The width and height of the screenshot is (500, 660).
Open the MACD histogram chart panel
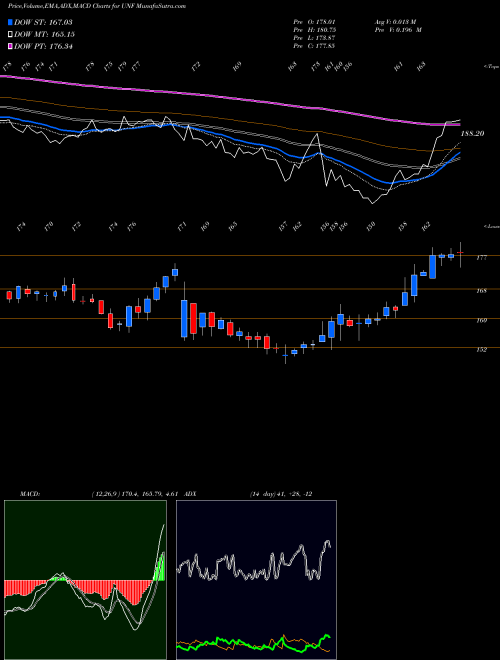tap(85, 580)
